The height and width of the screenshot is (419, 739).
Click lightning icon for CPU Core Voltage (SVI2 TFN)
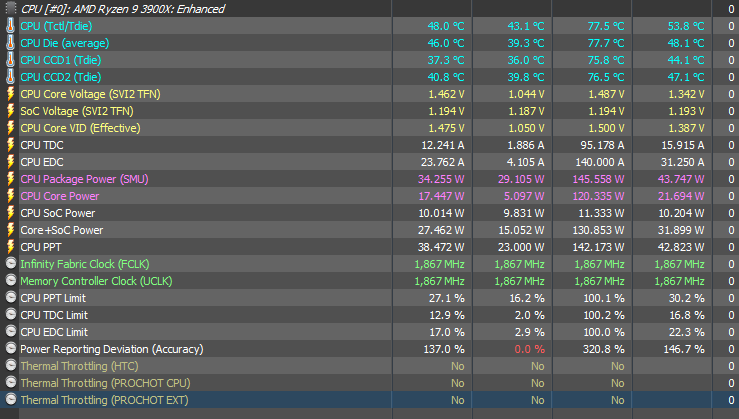10,94
